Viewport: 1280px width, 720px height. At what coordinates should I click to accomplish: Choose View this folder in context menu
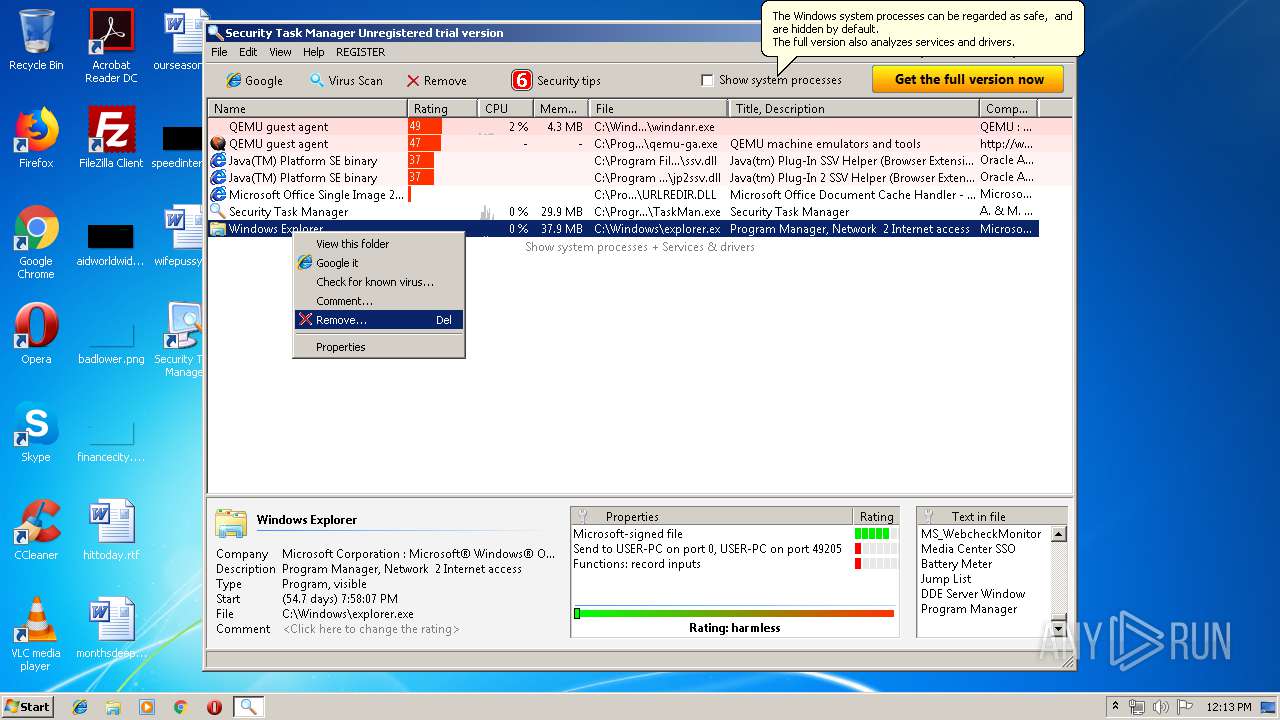point(378,244)
